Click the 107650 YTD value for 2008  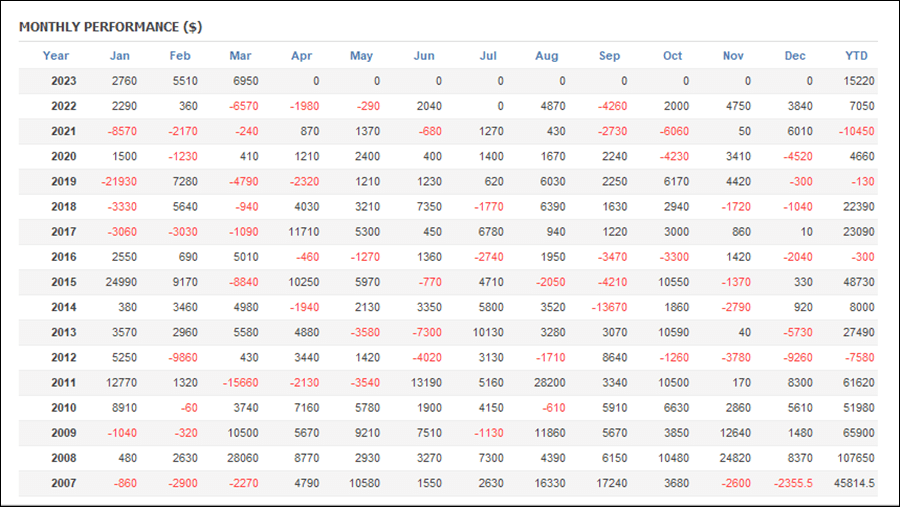[856, 458]
